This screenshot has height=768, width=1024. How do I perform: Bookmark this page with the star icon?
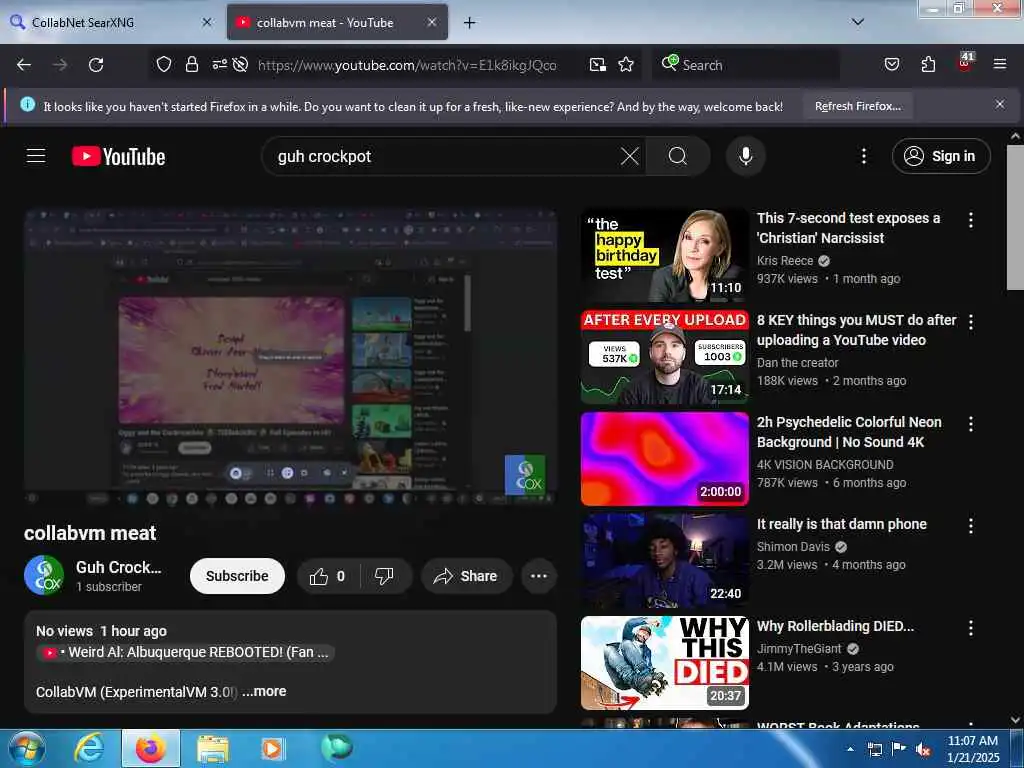pyautogui.click(x=626, y=64)
